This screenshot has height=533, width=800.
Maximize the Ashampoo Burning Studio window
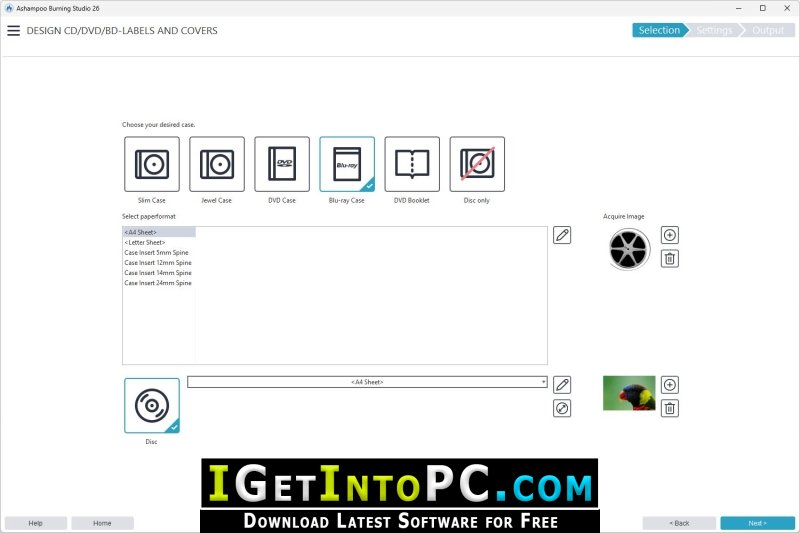tap(763, 8)
